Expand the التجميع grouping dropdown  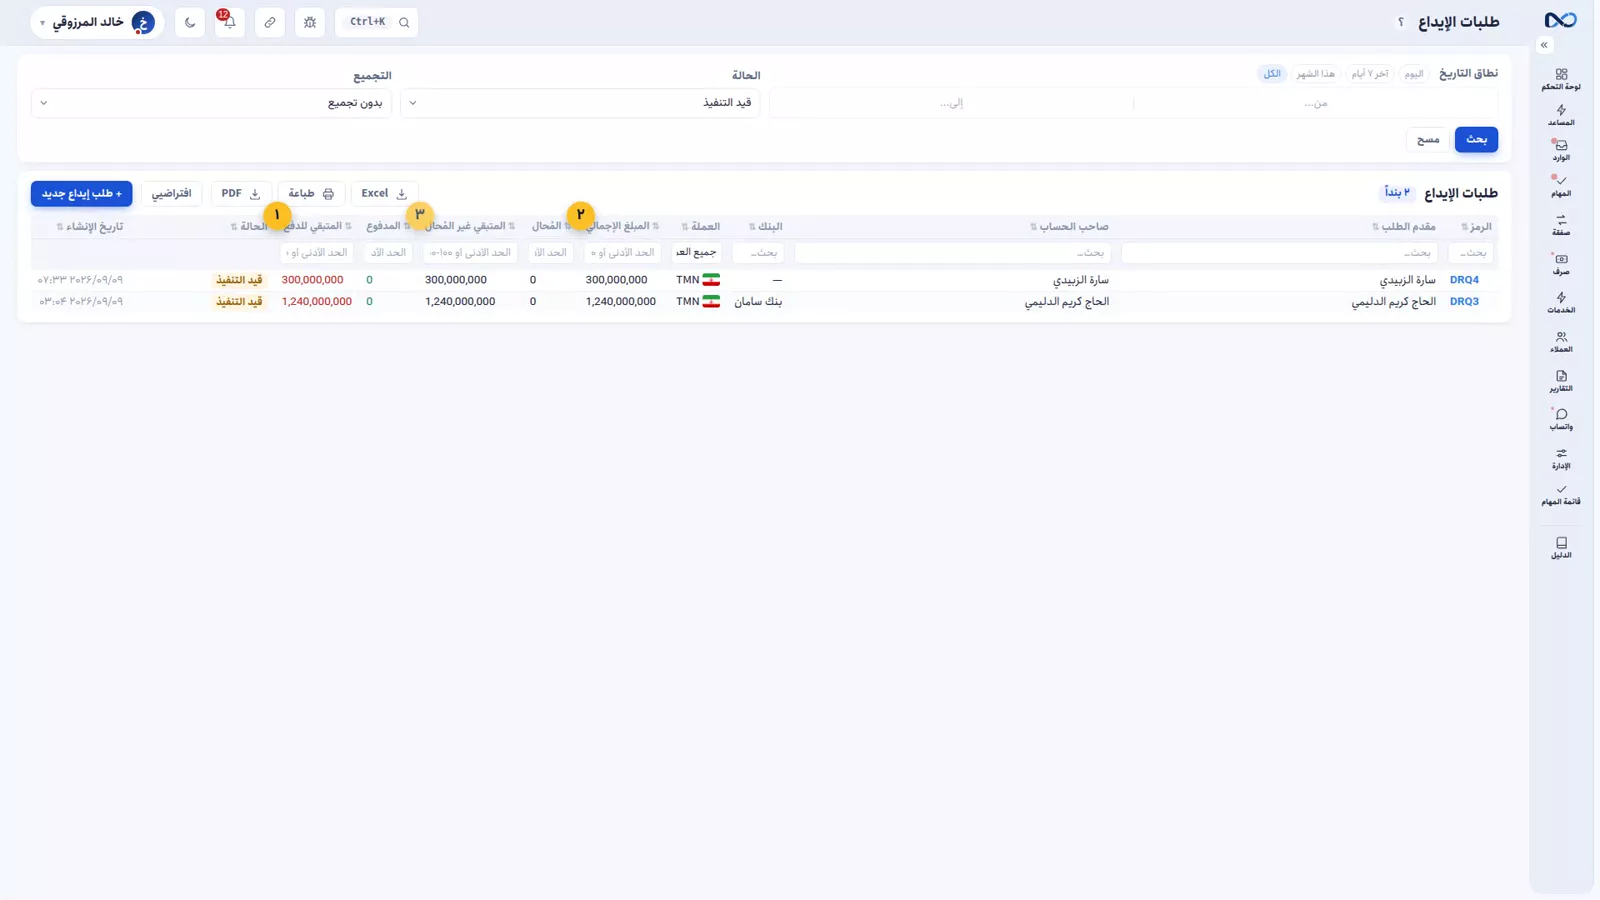click(x=212, y=103)
